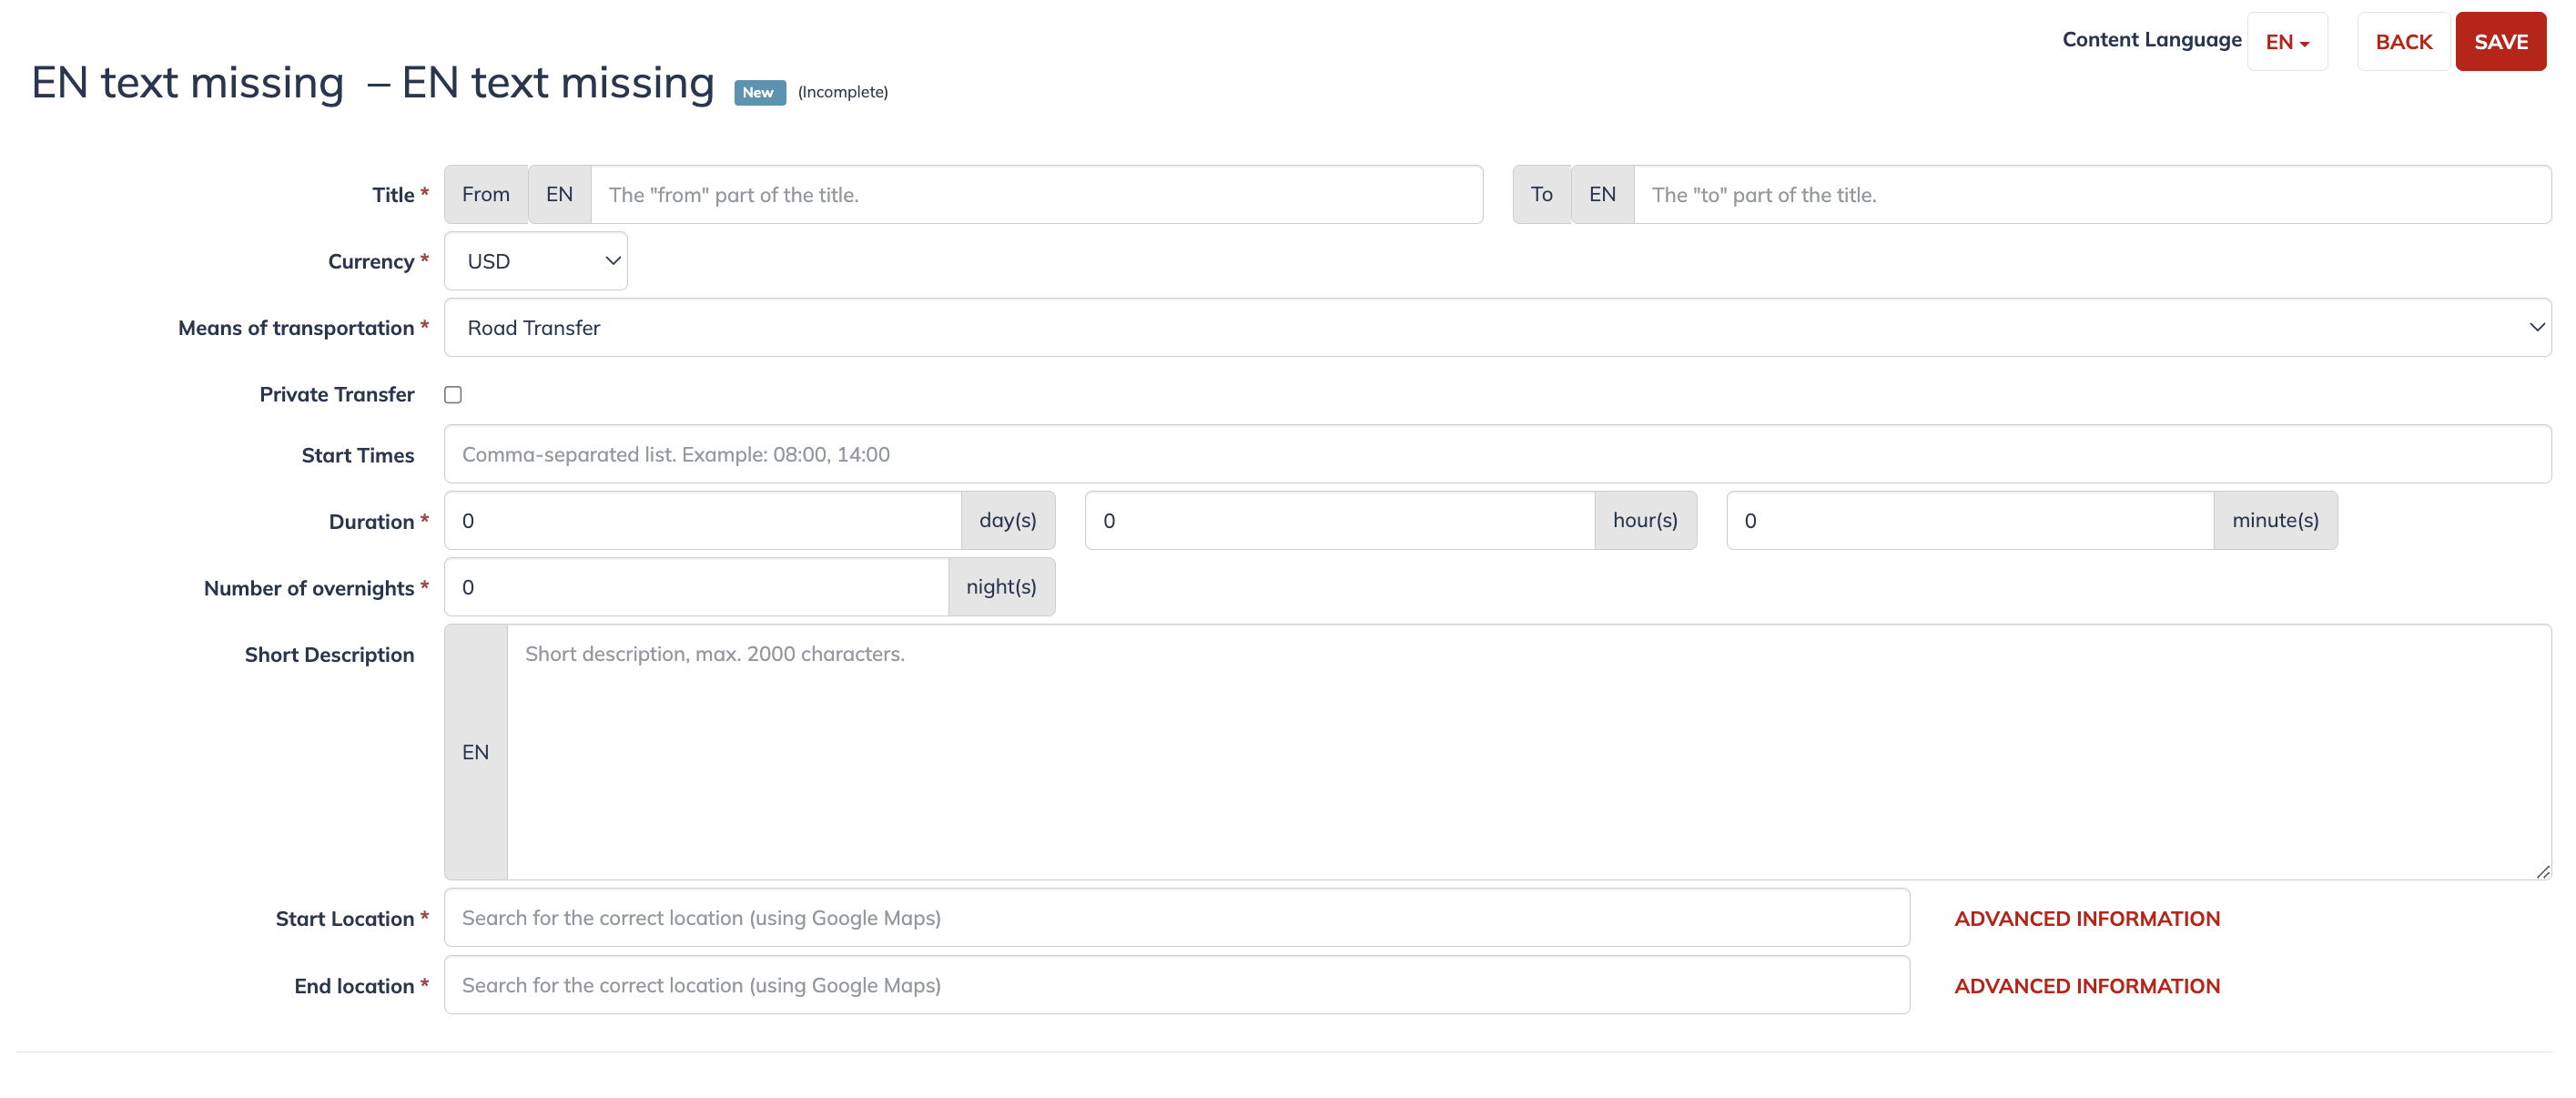Screen dimensions: 2576x1098
Task: Click the (Incomplete) status text
Action: click(x=842, y=92)
